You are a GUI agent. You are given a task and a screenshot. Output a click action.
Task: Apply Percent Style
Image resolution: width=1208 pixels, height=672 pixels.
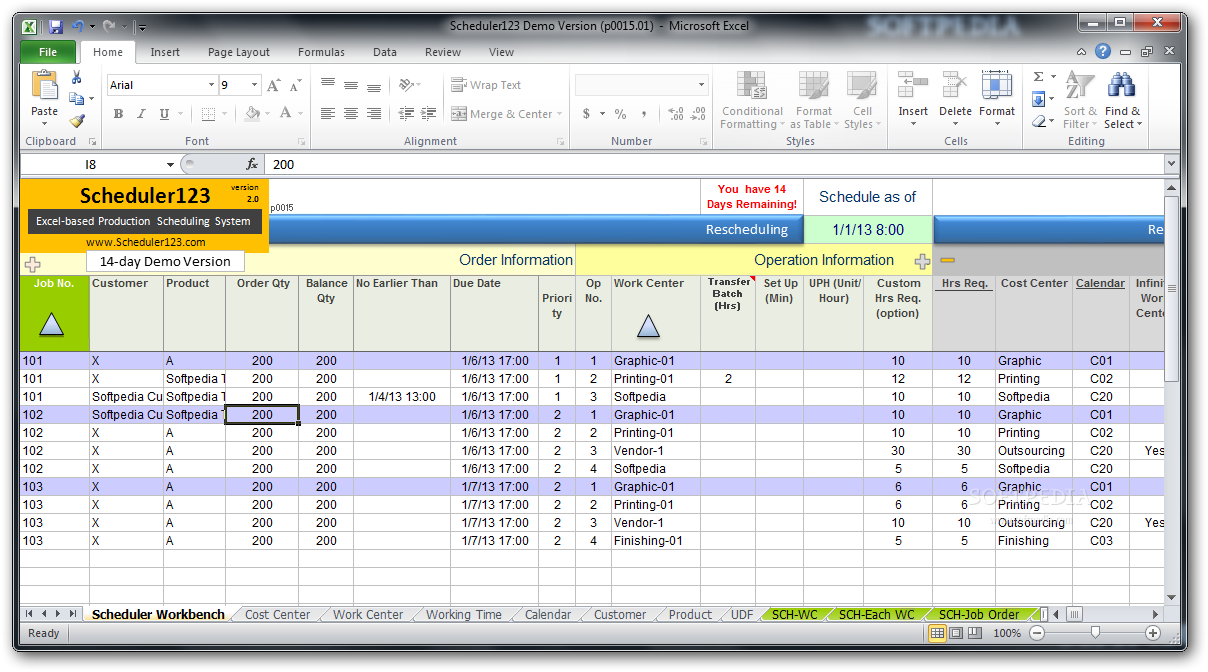point(620,114)
